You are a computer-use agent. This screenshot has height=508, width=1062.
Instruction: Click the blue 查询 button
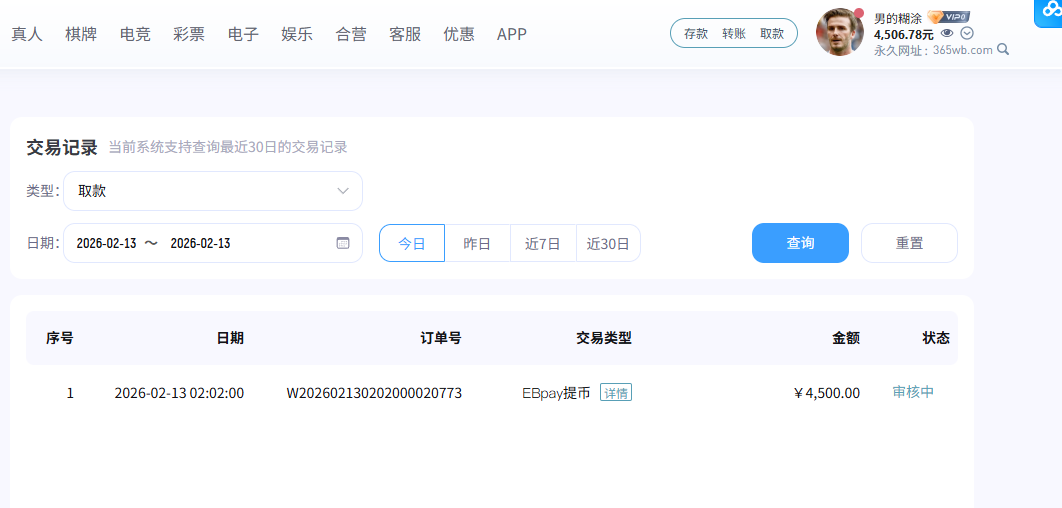click(x=800, y=243)
